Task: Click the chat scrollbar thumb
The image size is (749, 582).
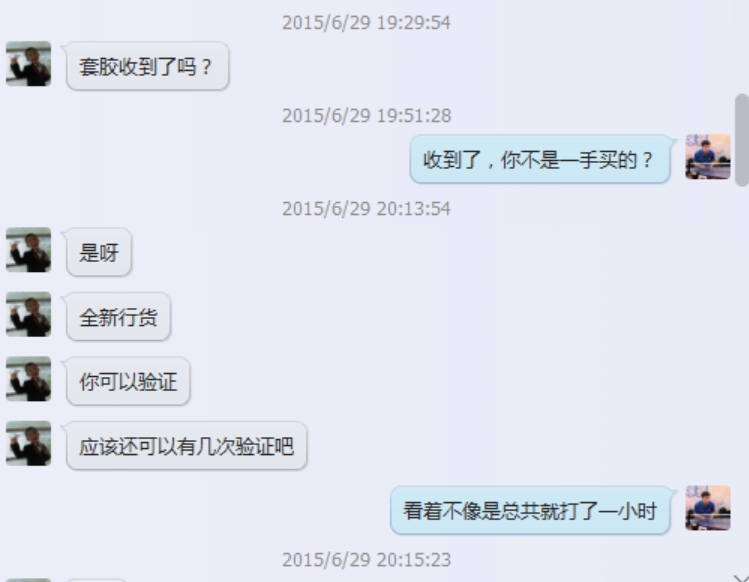Action: (742, 140)
